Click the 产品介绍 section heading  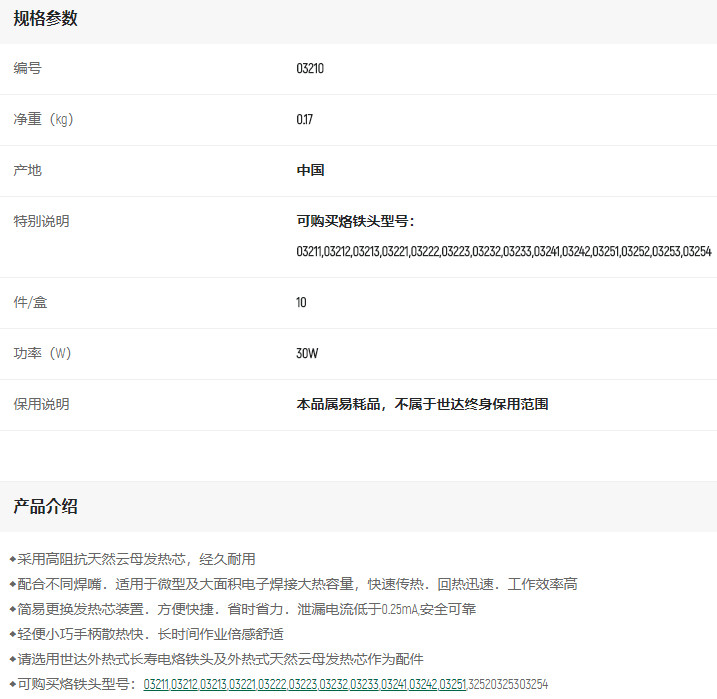point(45,506)
